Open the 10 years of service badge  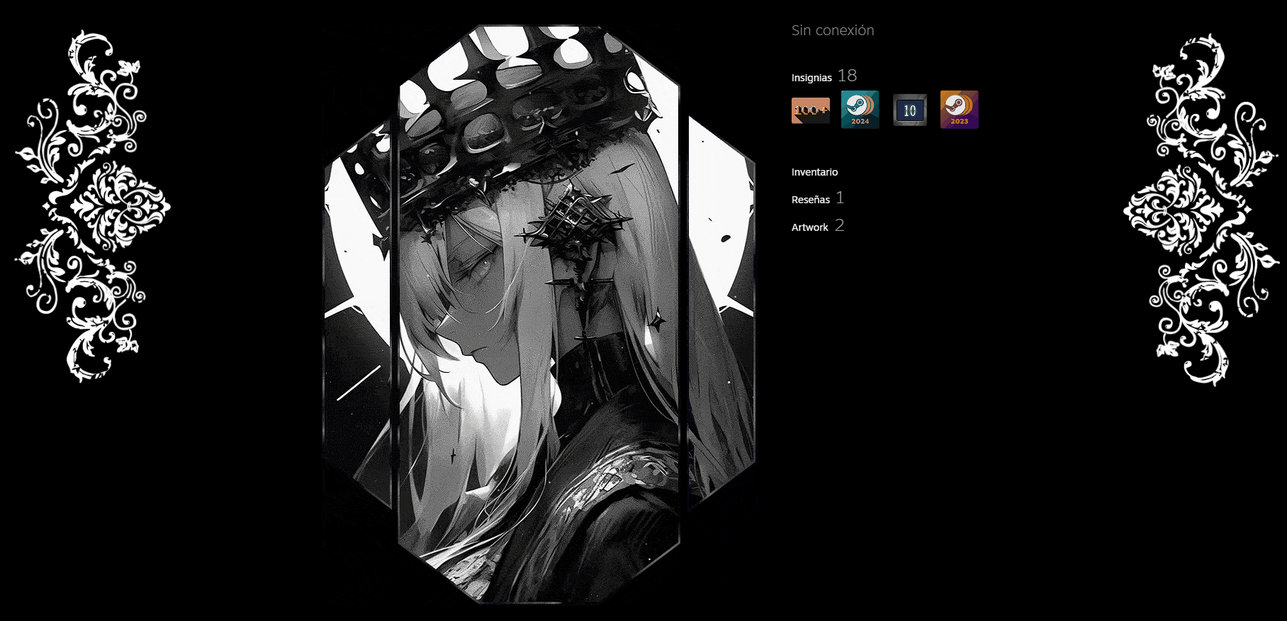click(910, 110)
